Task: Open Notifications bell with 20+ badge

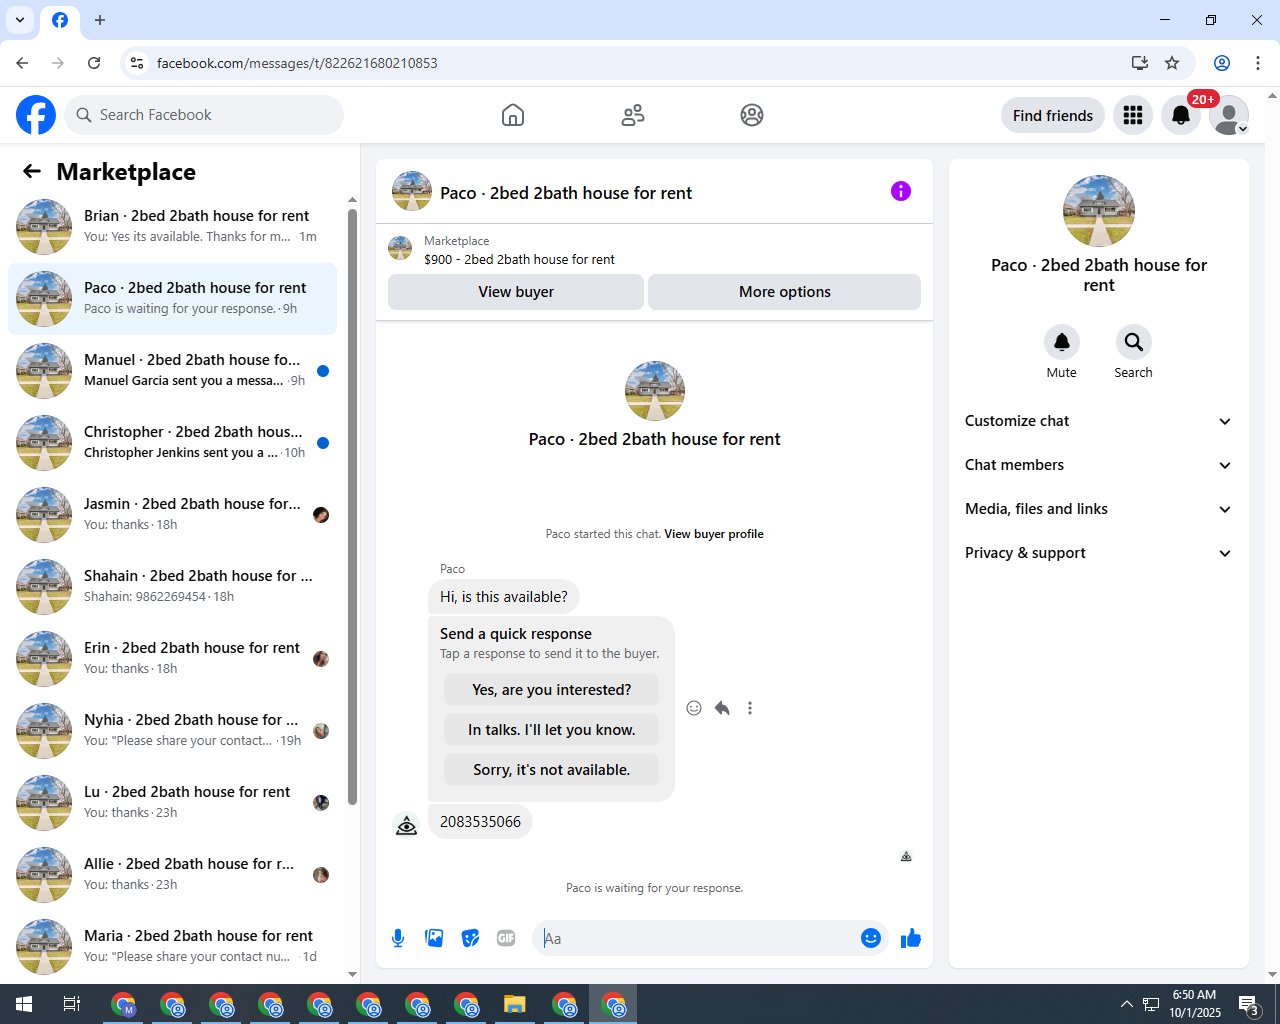Action: pos(1181,116)
